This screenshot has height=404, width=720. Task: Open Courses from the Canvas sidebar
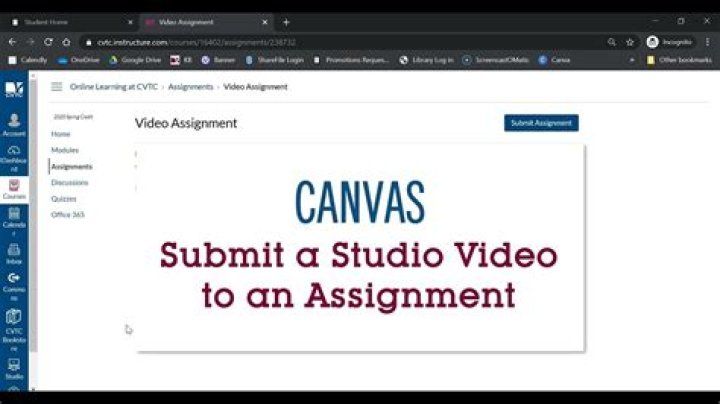click(14, 189)
